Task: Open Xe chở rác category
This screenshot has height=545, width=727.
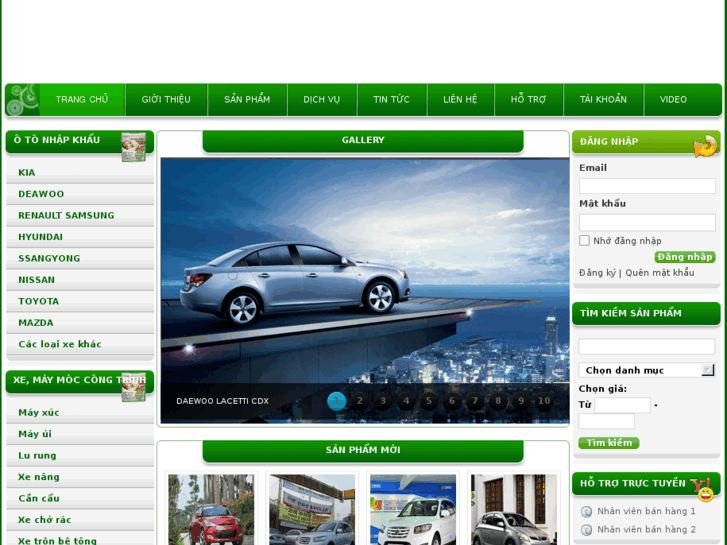Action: coord(45,520)
